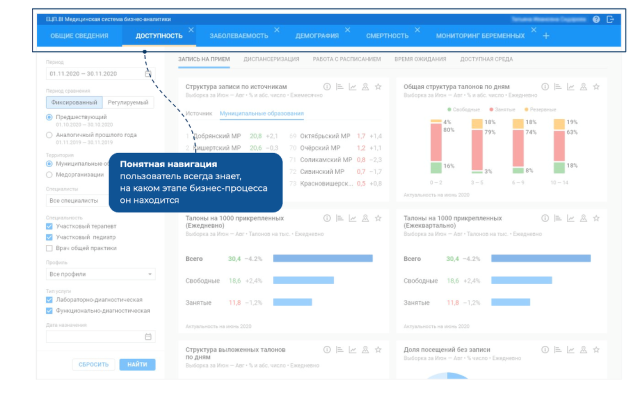The height and width of the screenshot is (403, 640).
Task: Select the Медорганизации radio option
Action: tap(49, 175)
